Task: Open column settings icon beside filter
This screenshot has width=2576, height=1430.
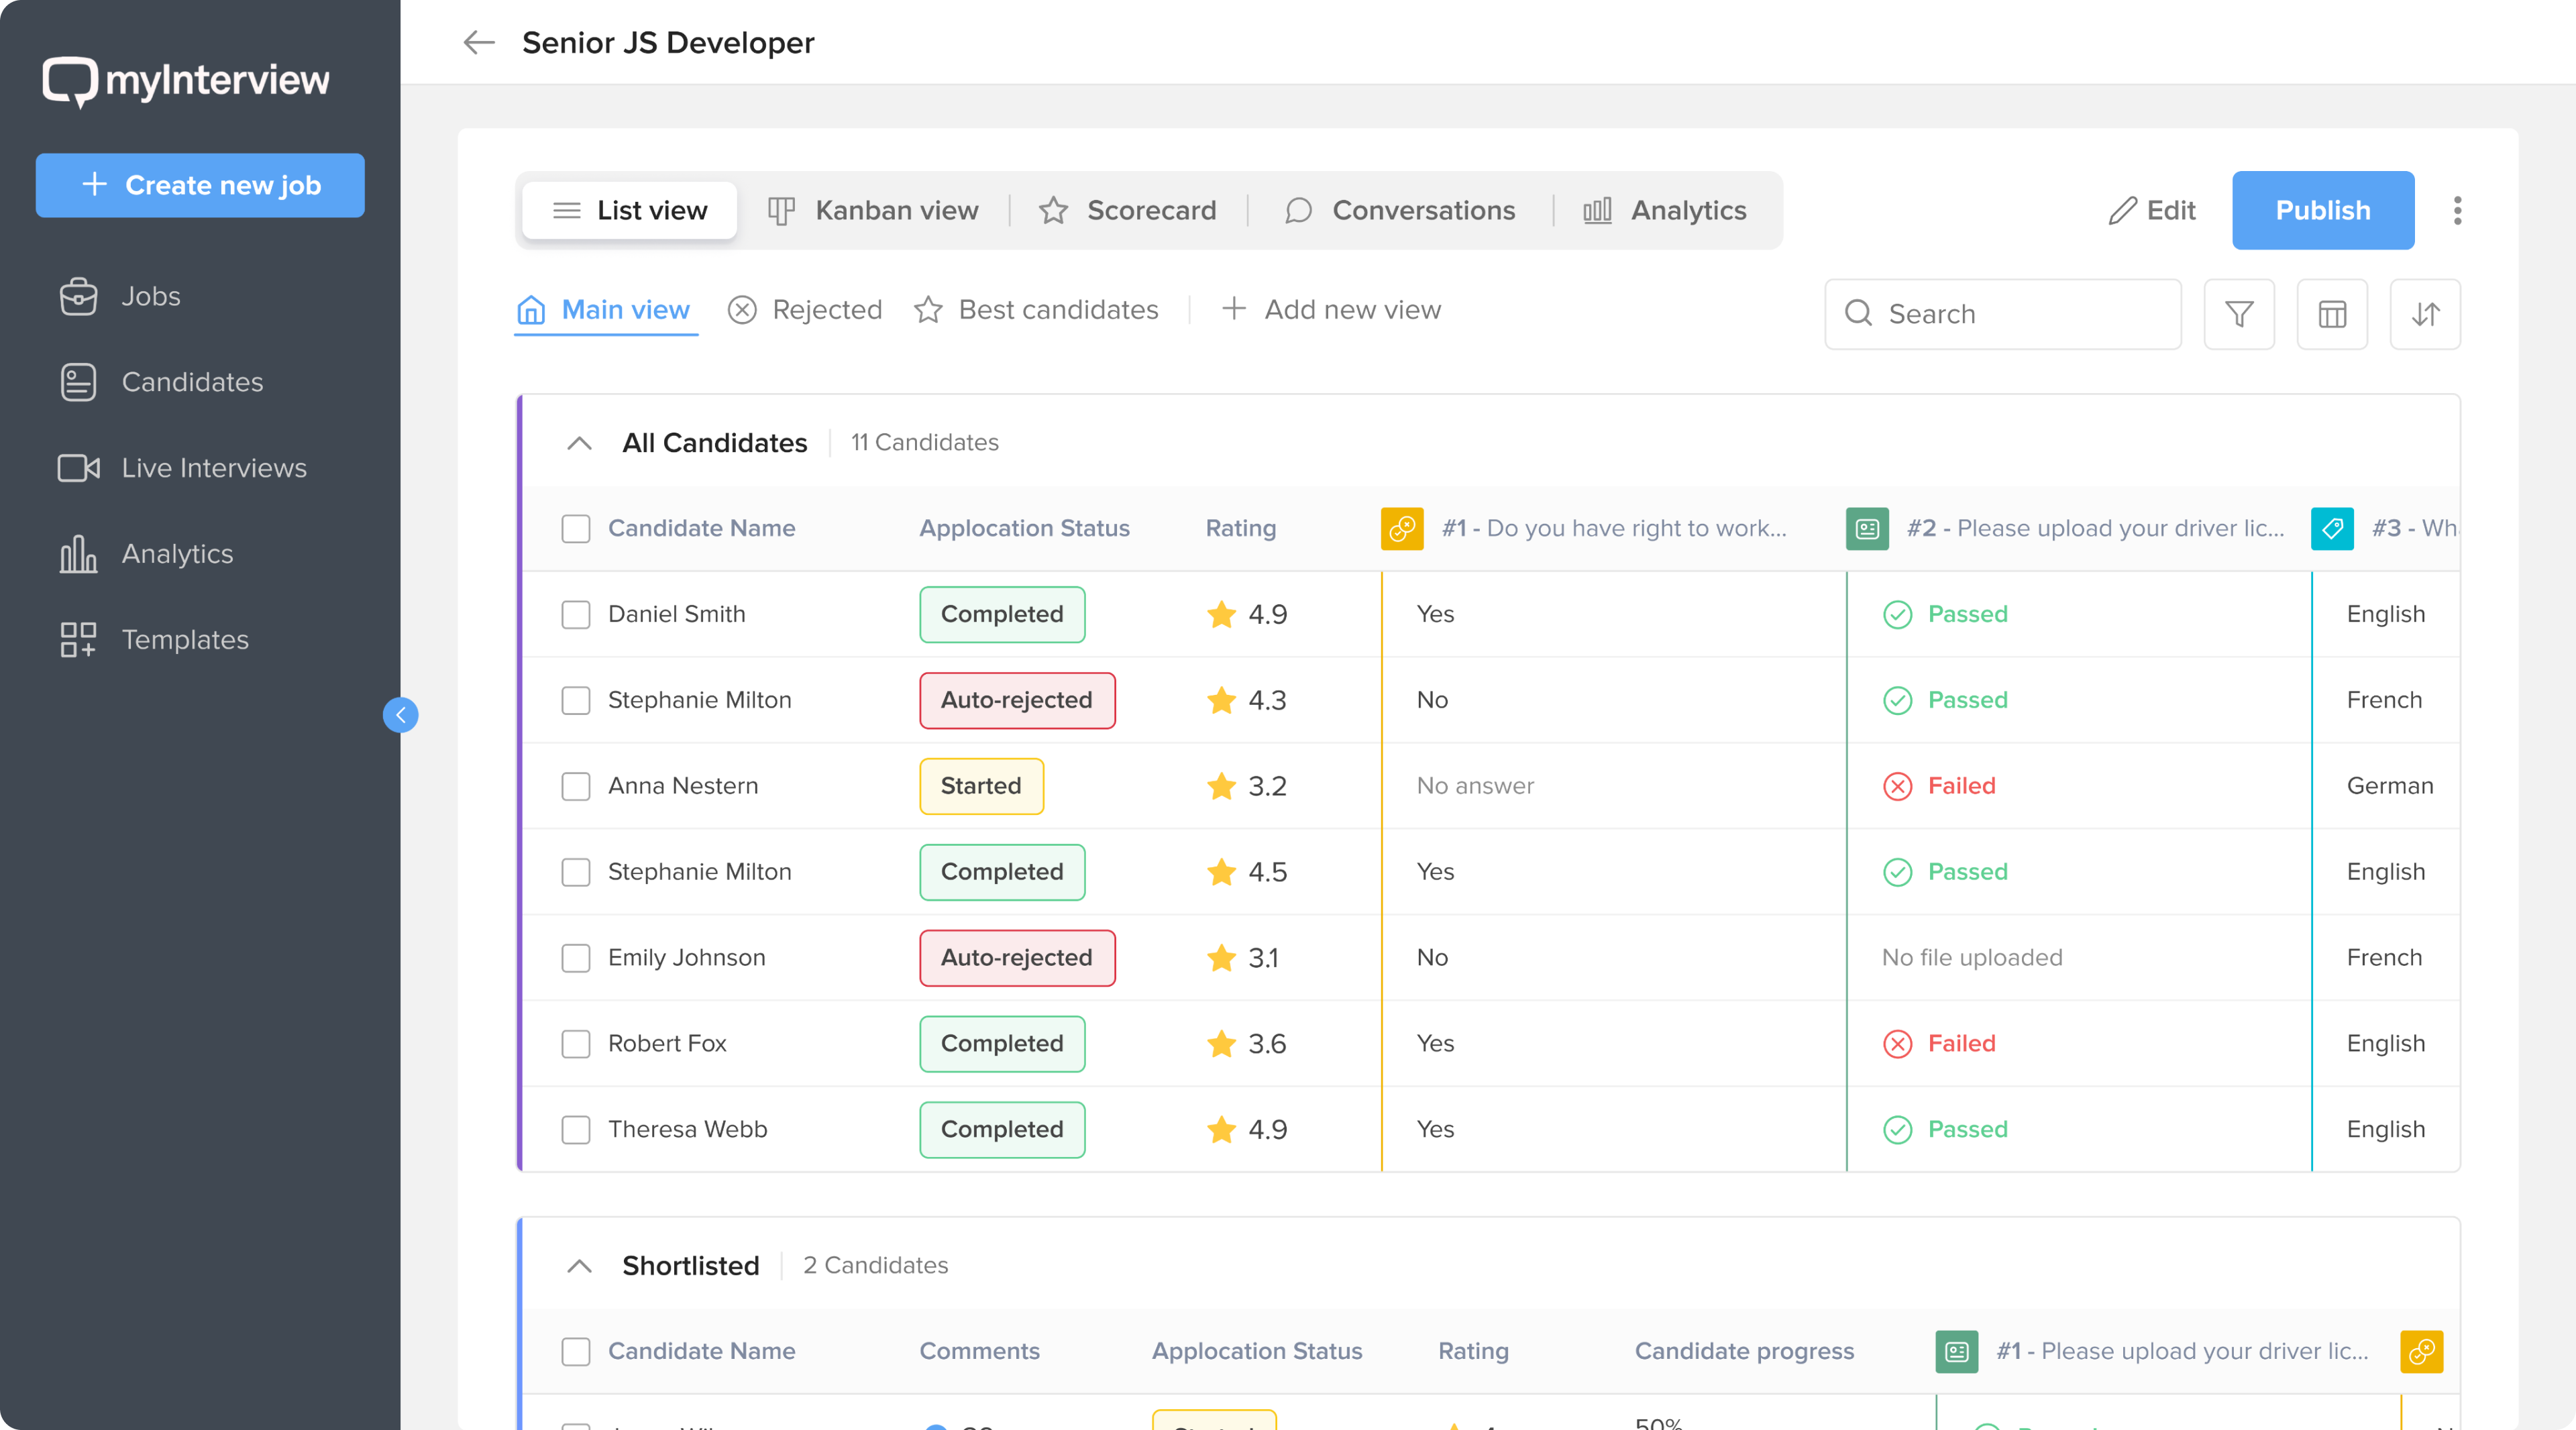Action: point(2332,314)
